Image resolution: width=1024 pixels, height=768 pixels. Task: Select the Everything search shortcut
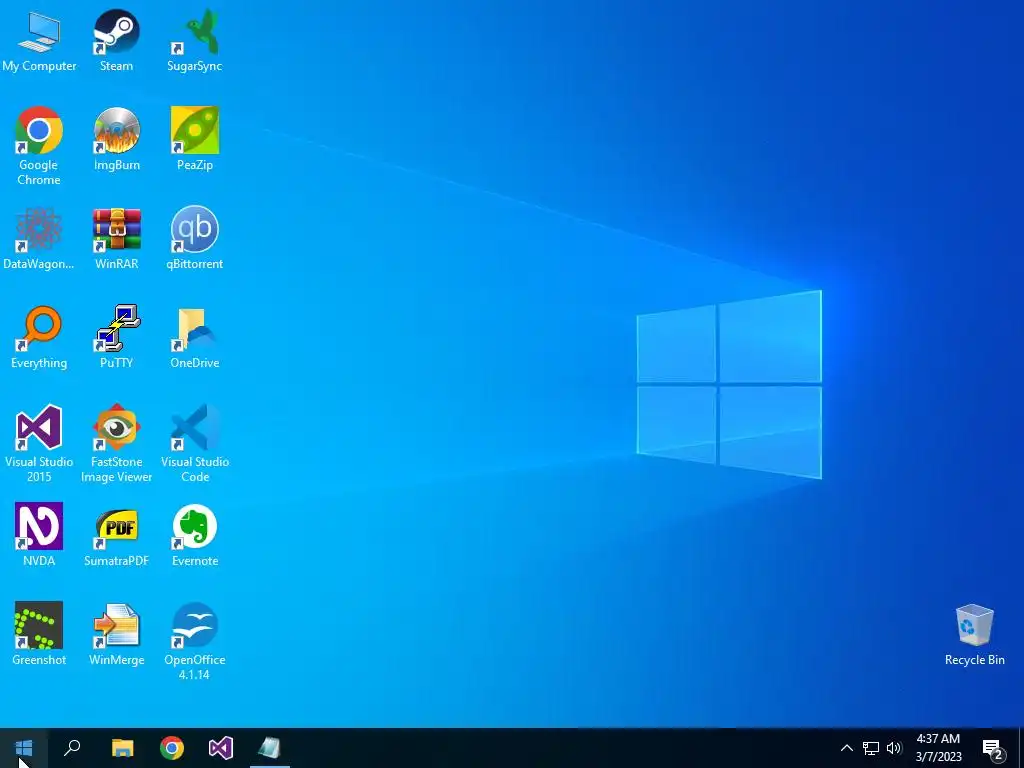click(x=39, y=337)
